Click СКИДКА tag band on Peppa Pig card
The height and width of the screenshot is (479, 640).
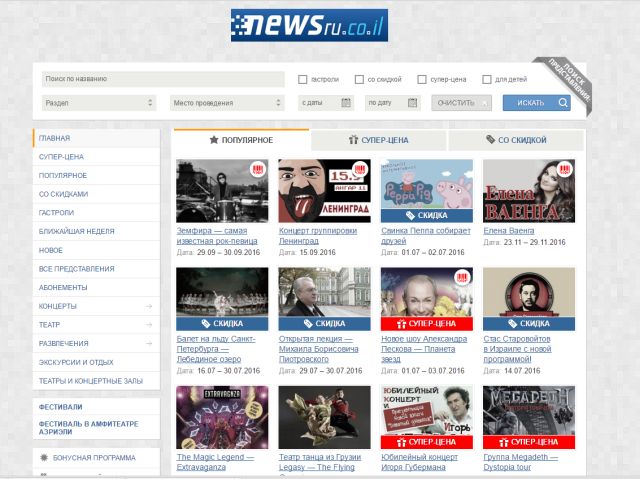click(x=427, y=215)
